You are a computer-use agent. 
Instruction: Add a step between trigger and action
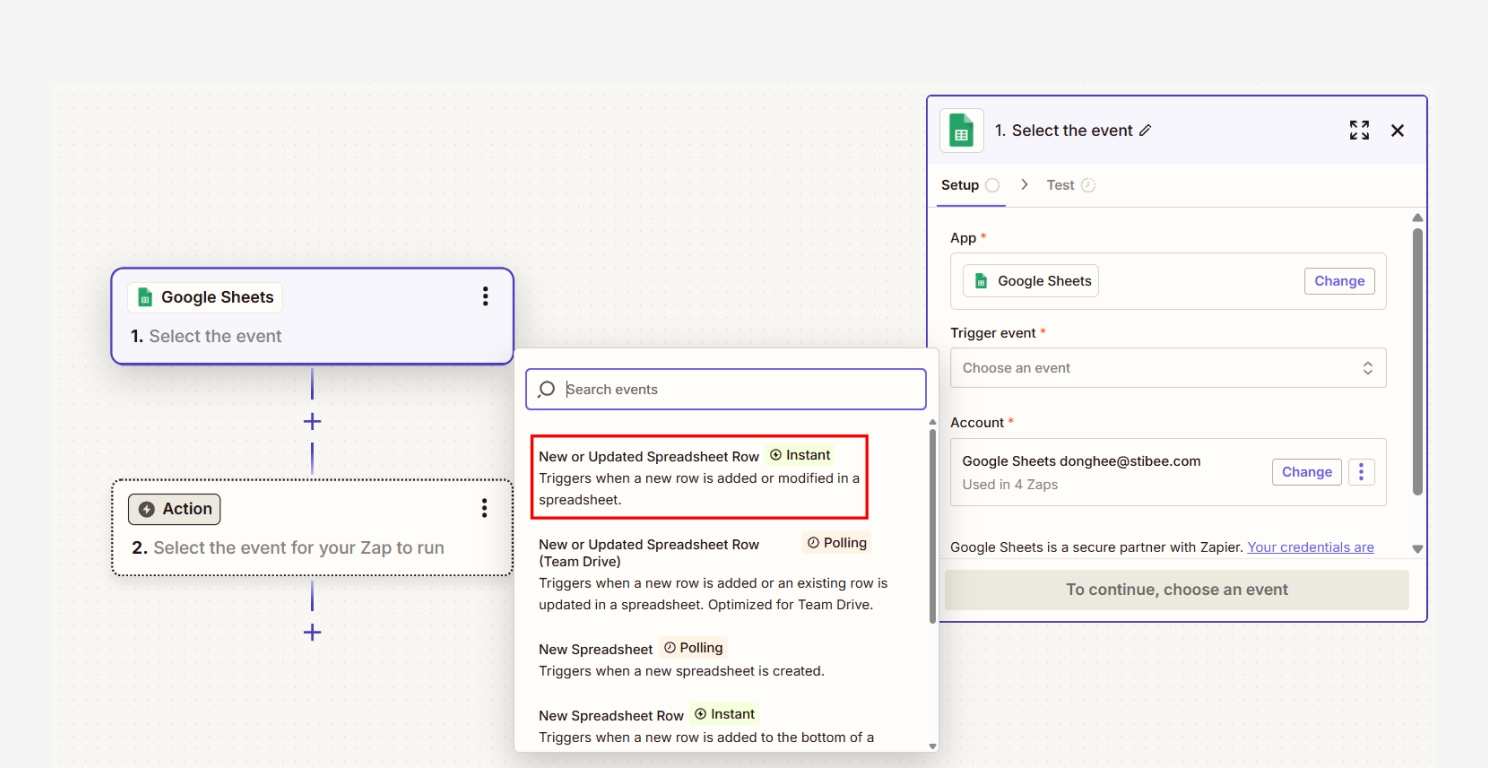(312, 421)
